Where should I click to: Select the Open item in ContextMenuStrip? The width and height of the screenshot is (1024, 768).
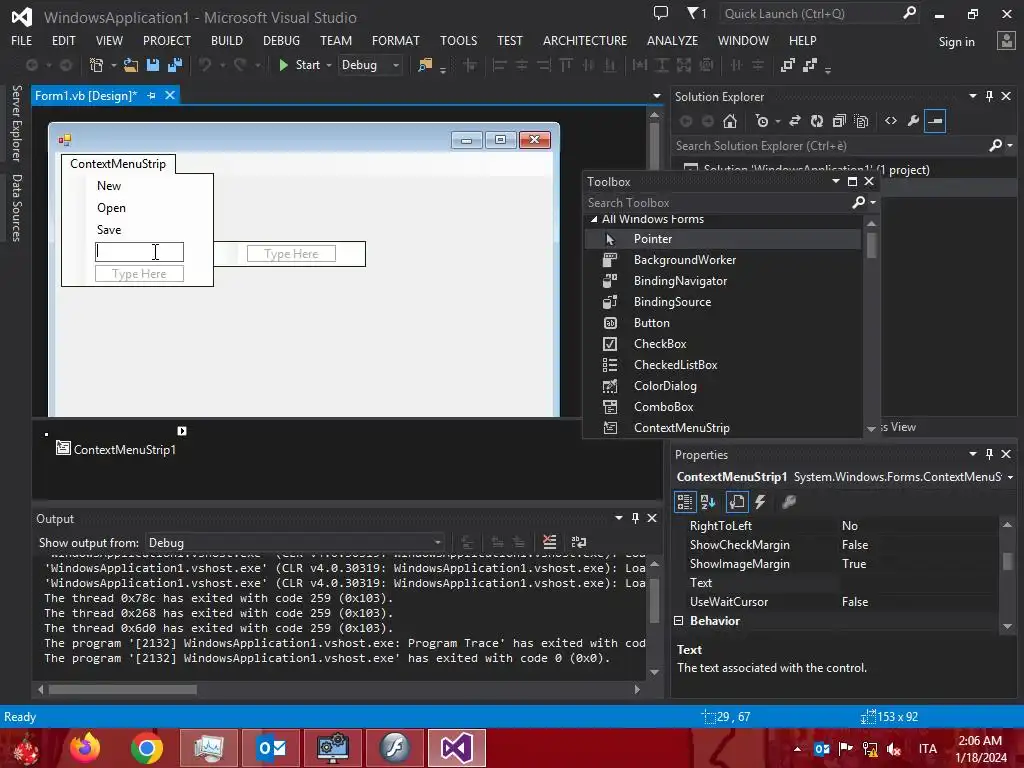pyautogui.click(x=112, y=208)
